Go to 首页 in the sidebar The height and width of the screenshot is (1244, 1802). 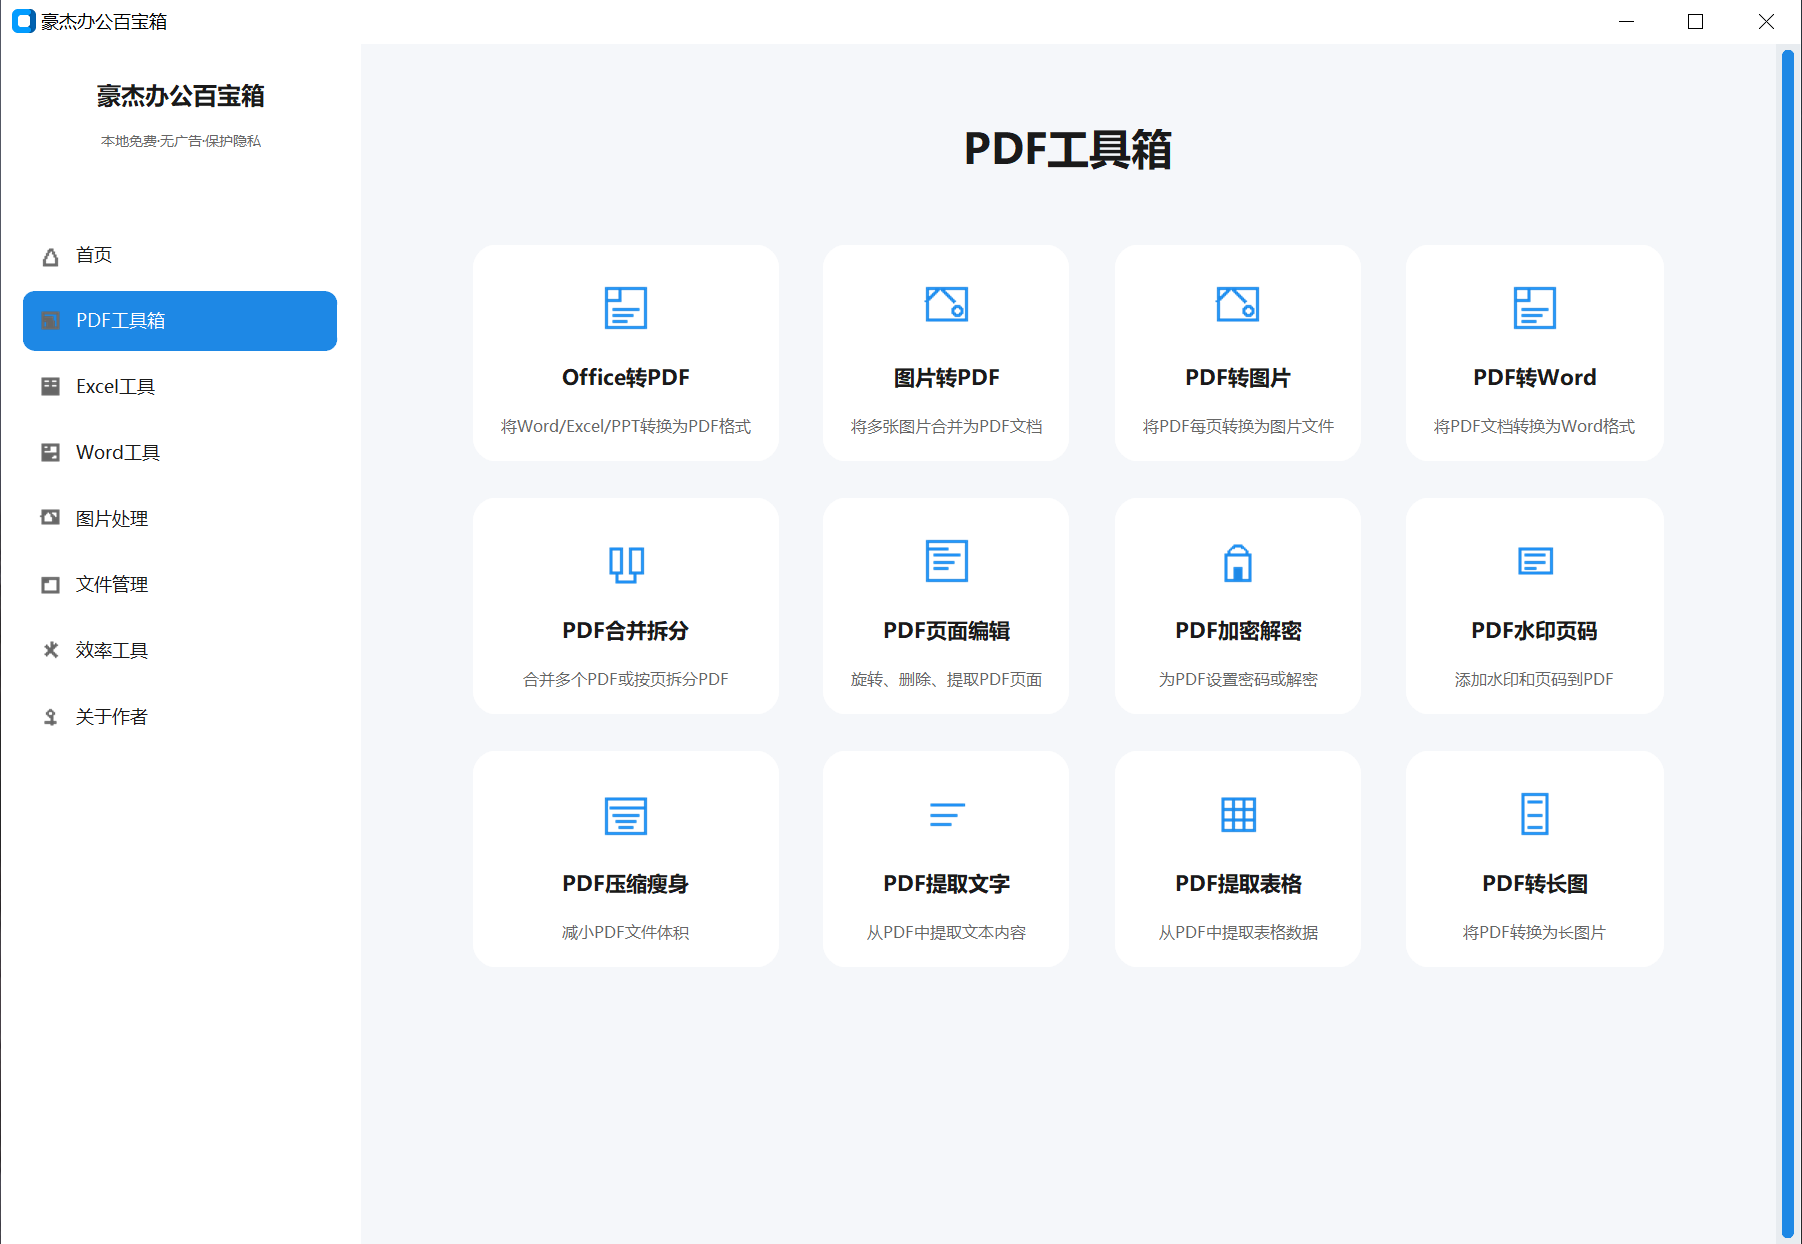(180, 255)
